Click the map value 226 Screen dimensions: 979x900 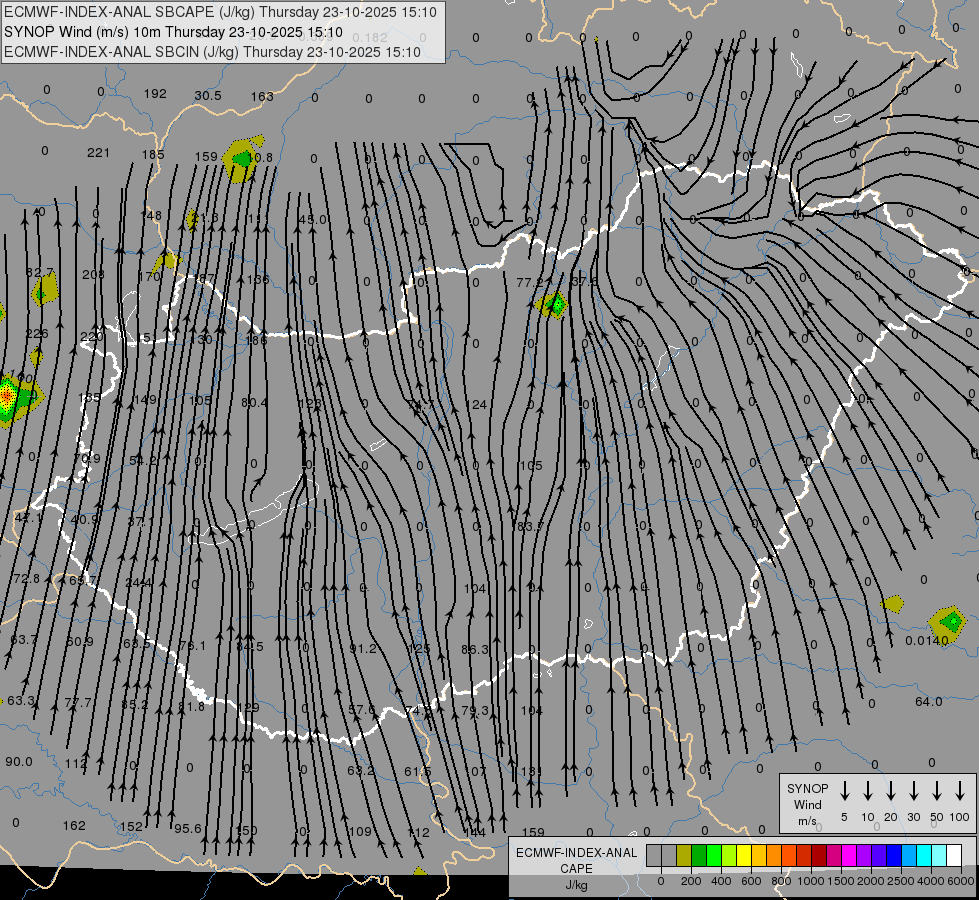pos(37,334)
